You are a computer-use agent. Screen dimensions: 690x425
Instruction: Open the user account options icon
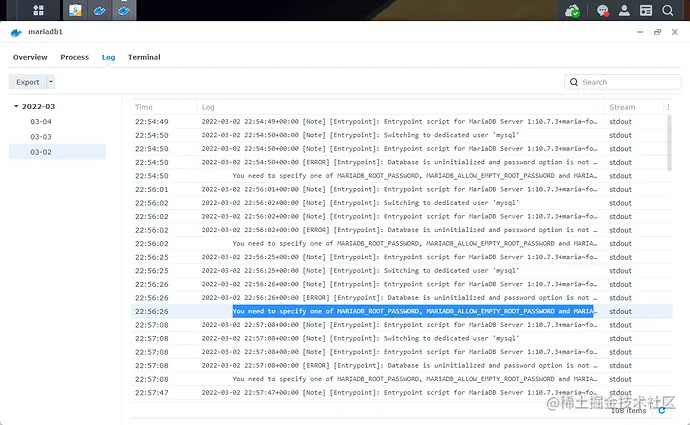[x=624, y=11]
